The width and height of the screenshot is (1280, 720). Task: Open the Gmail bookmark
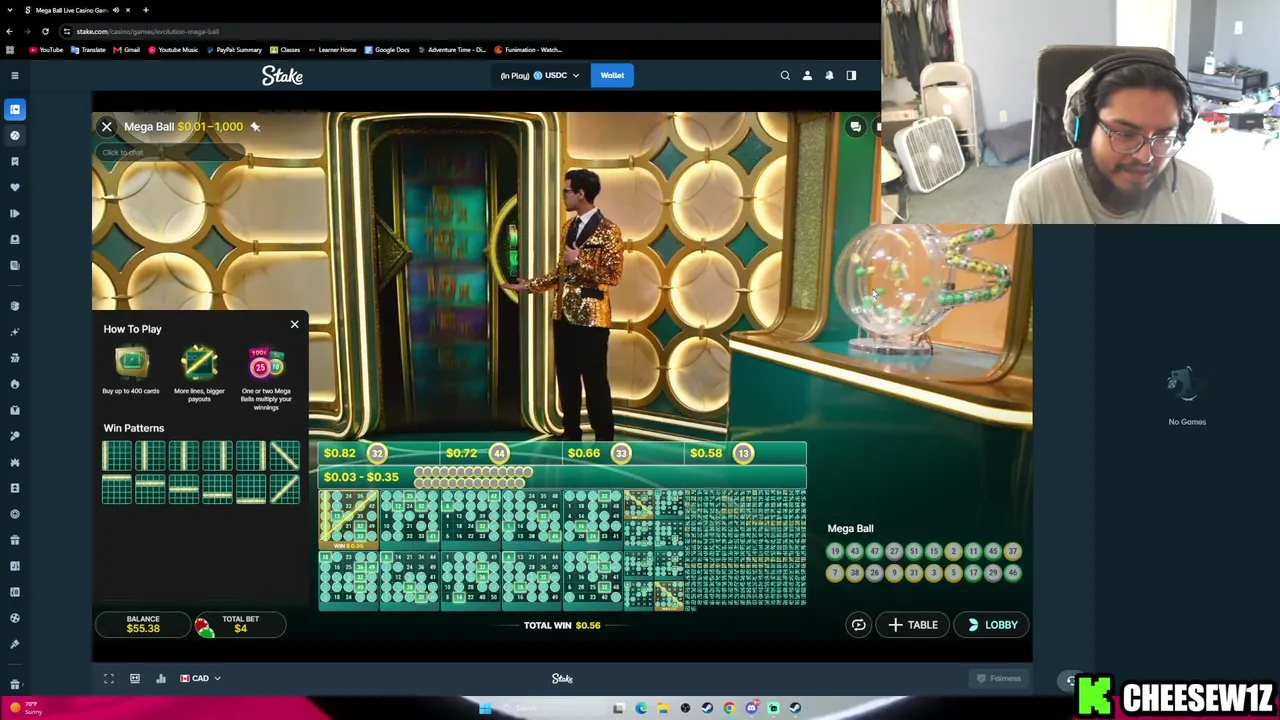pyautogui.click(x=127, y=49)
